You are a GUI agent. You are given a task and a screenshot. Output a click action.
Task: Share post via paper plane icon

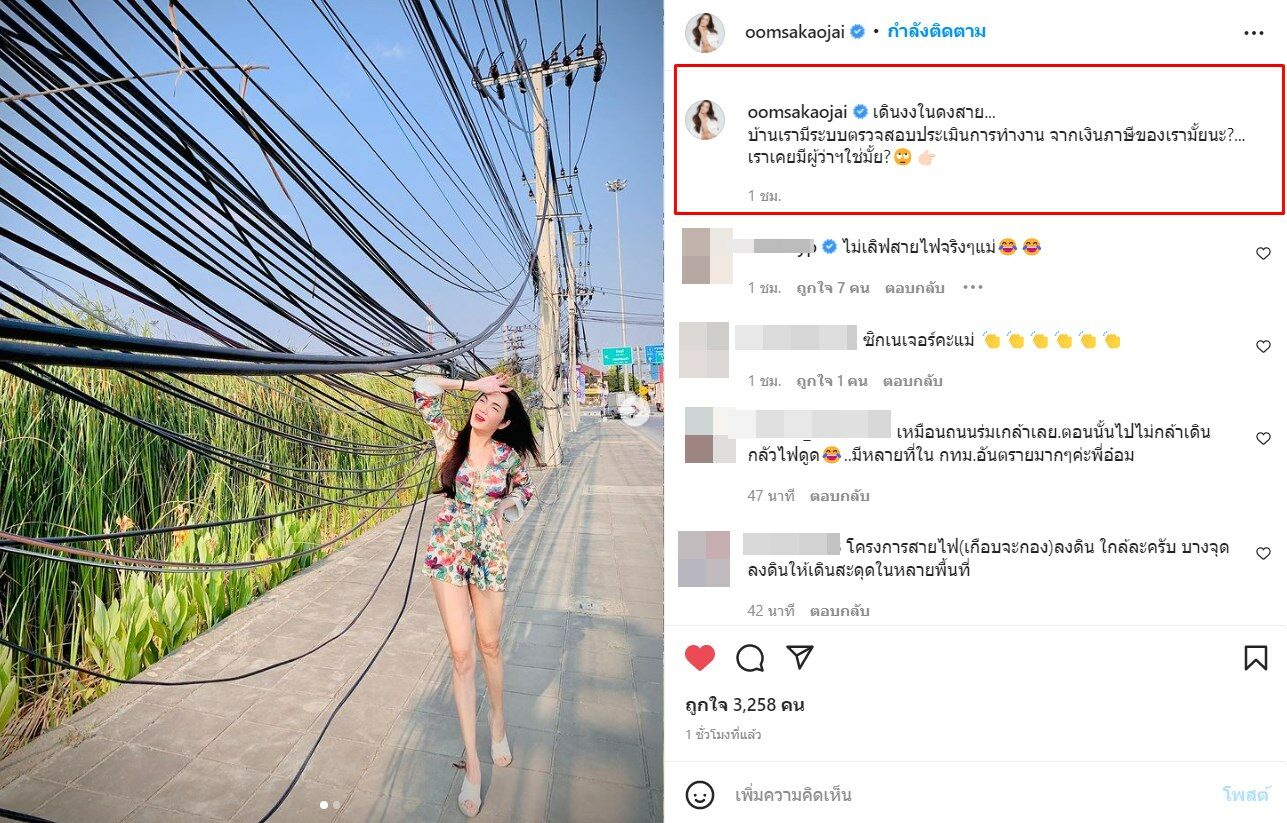point(799,657)
